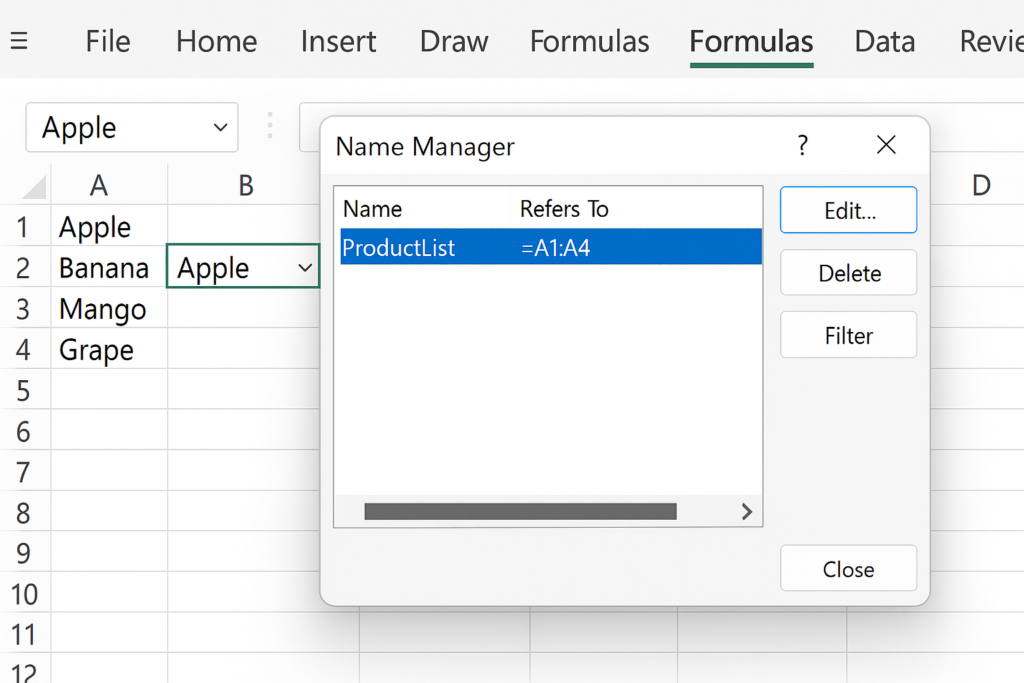The image size is (1024, 683).
Task: Click the horizontal scrollbar in the names list
Action: click(x=520, y=511)
